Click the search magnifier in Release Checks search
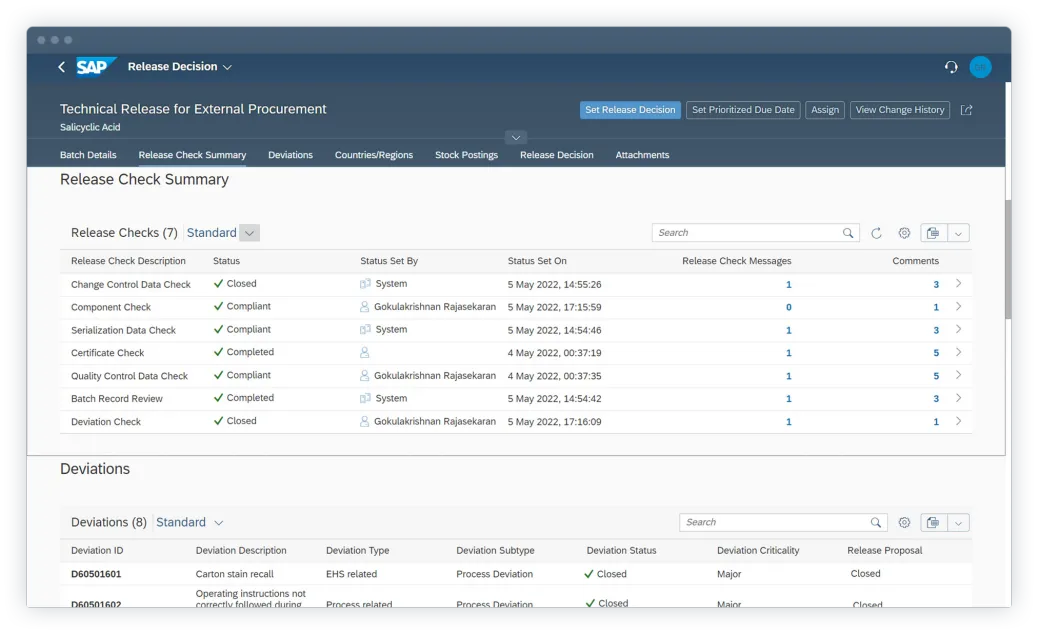 click(x=848, y=232)
